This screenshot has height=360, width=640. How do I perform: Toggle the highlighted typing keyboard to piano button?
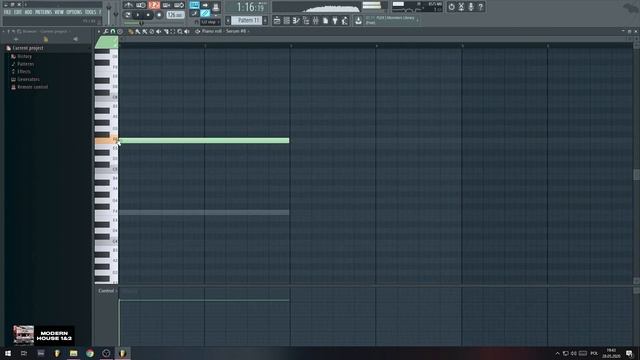(194, 5)
